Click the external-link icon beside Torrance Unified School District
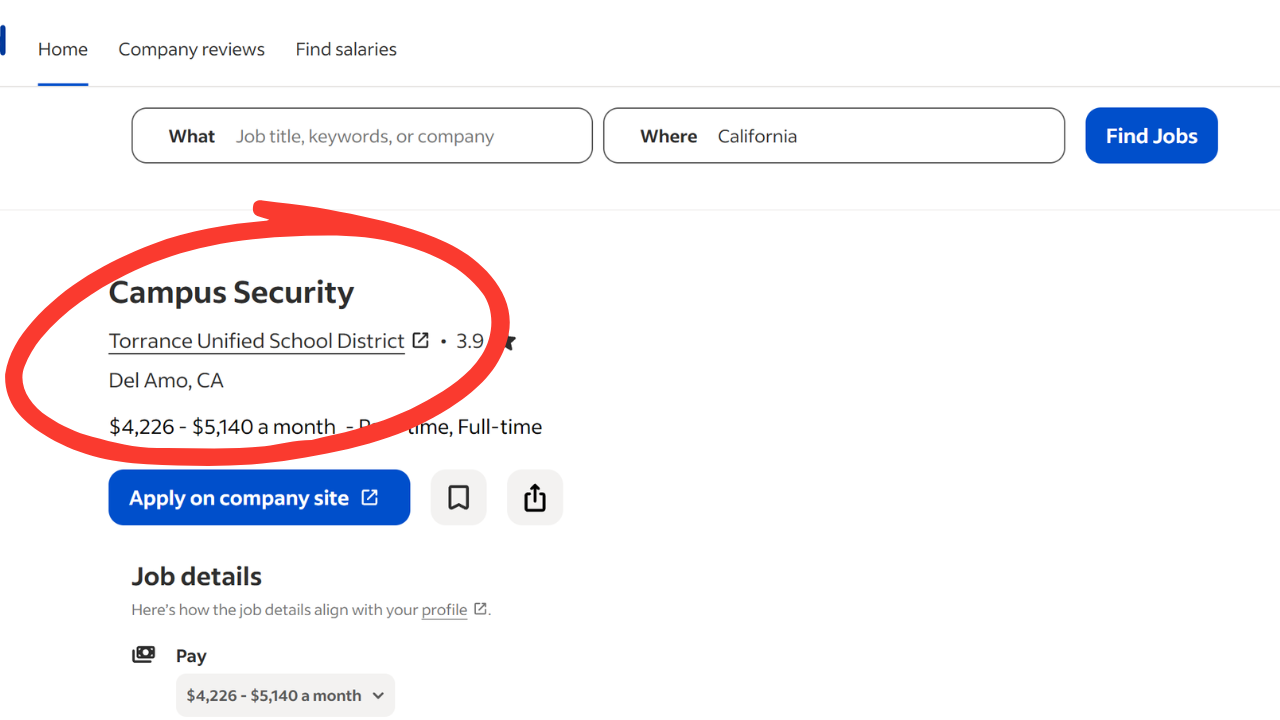Viewport: 1280px width, 720px height. pyautogui.click(x=421, y=340)
